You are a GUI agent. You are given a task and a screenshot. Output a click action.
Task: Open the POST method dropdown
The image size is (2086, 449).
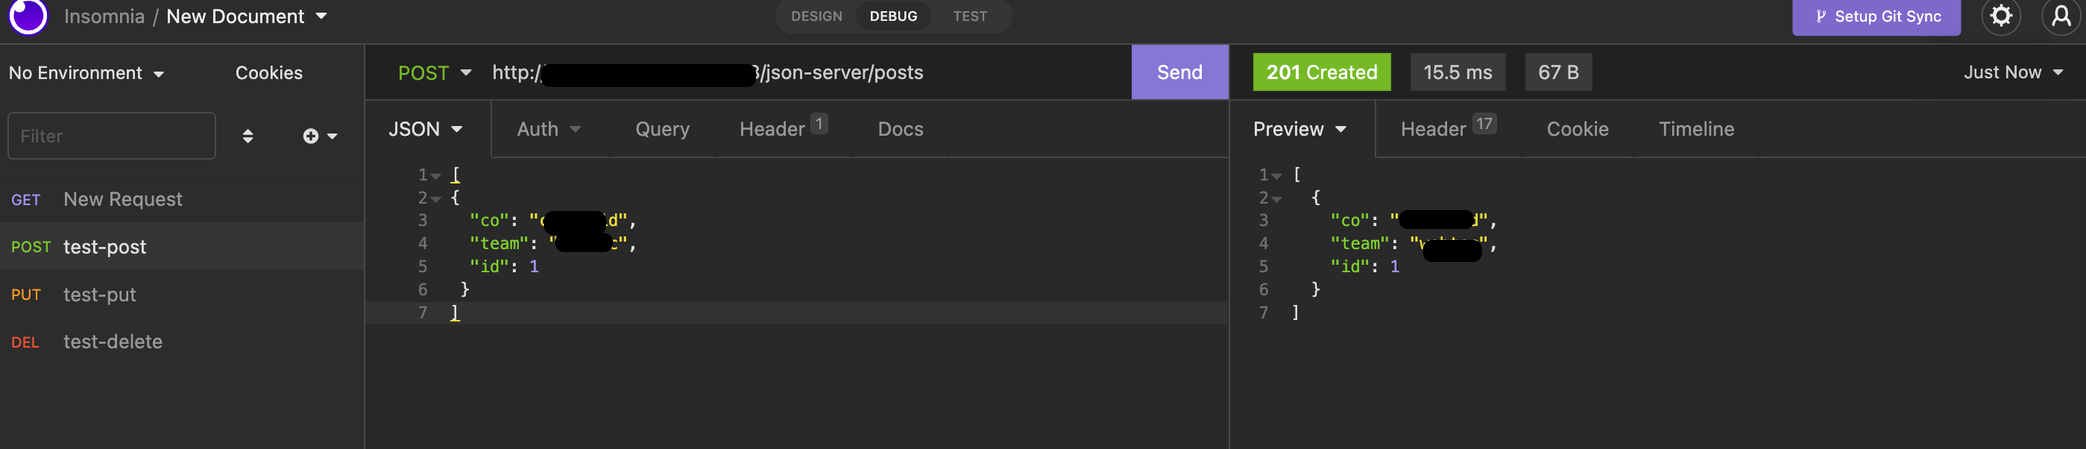point(434,72)
